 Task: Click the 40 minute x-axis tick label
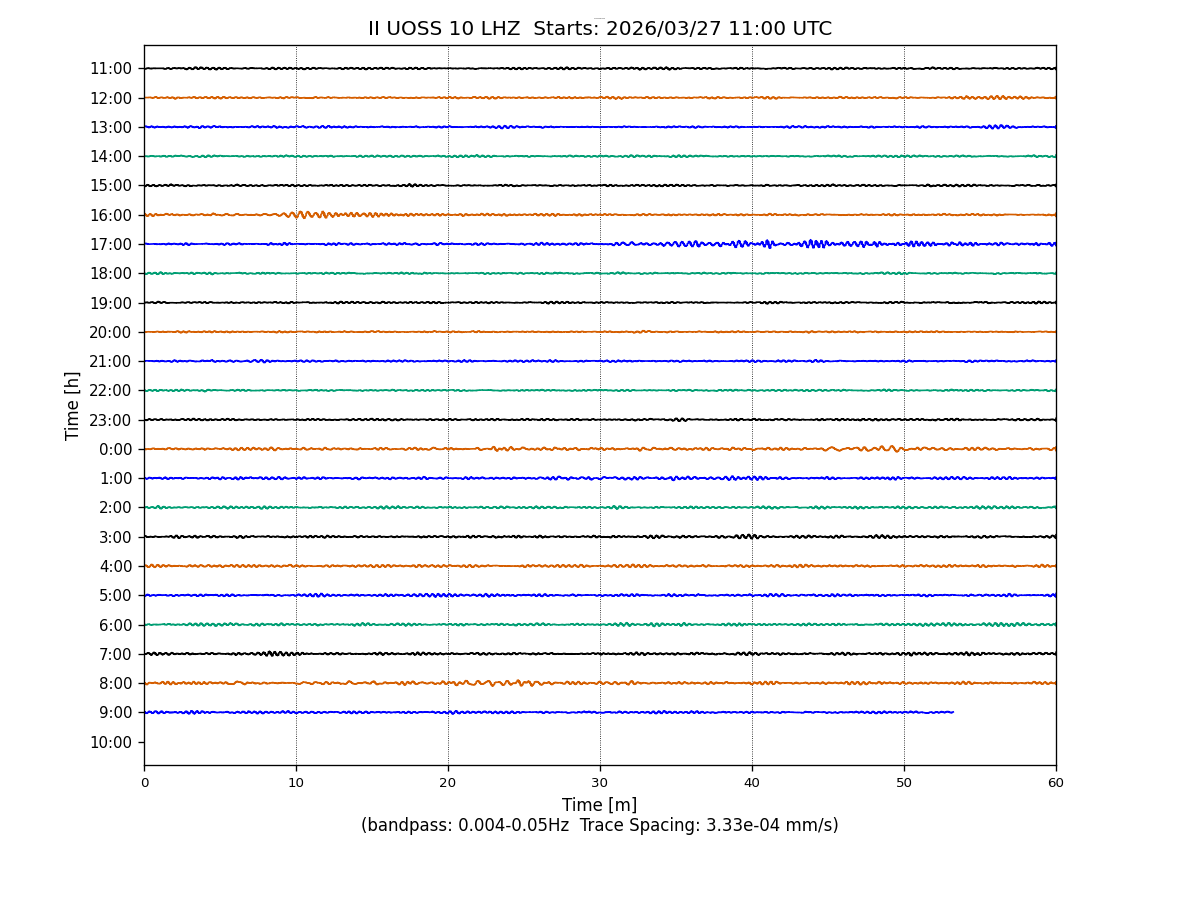coord(752,783)
